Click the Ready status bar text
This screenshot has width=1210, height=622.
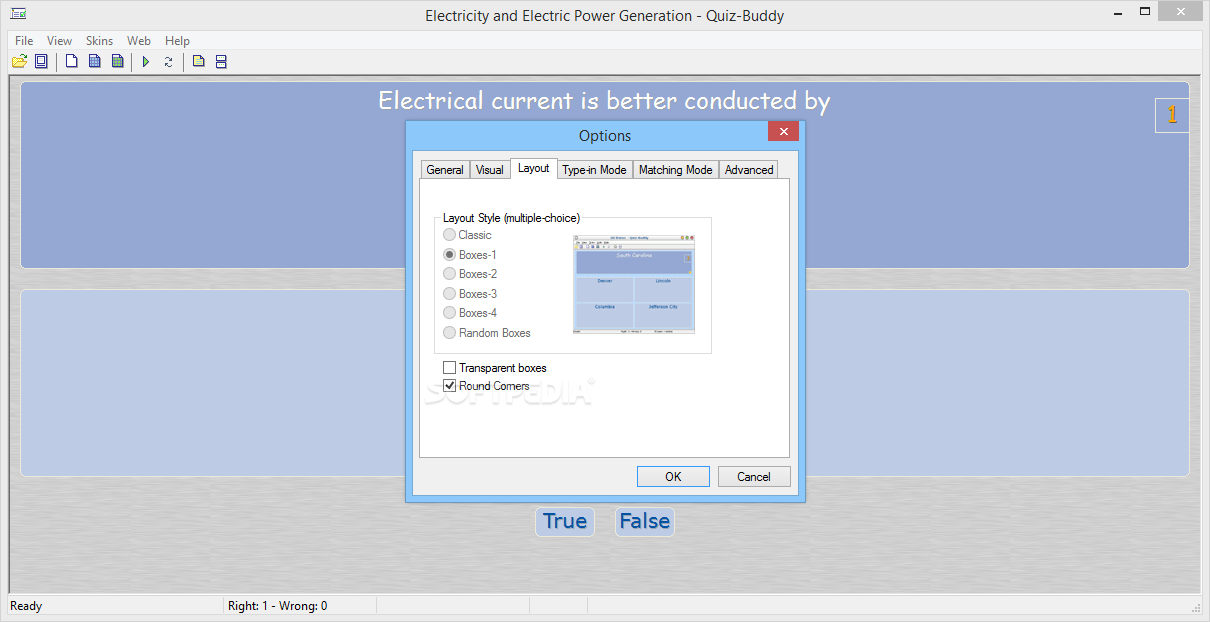(26, 606)
